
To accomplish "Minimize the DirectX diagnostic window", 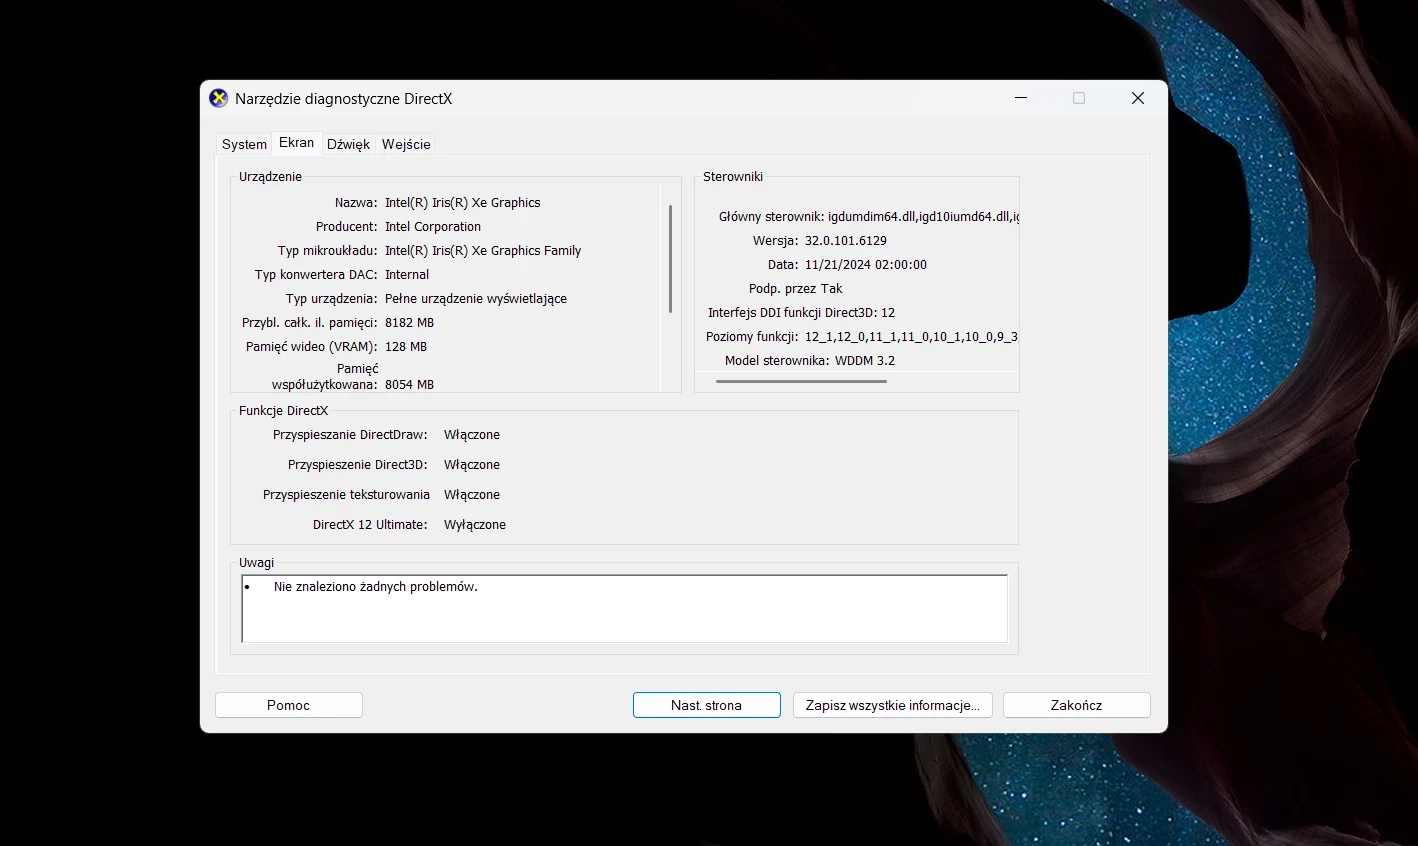I will click(1021, 98).
